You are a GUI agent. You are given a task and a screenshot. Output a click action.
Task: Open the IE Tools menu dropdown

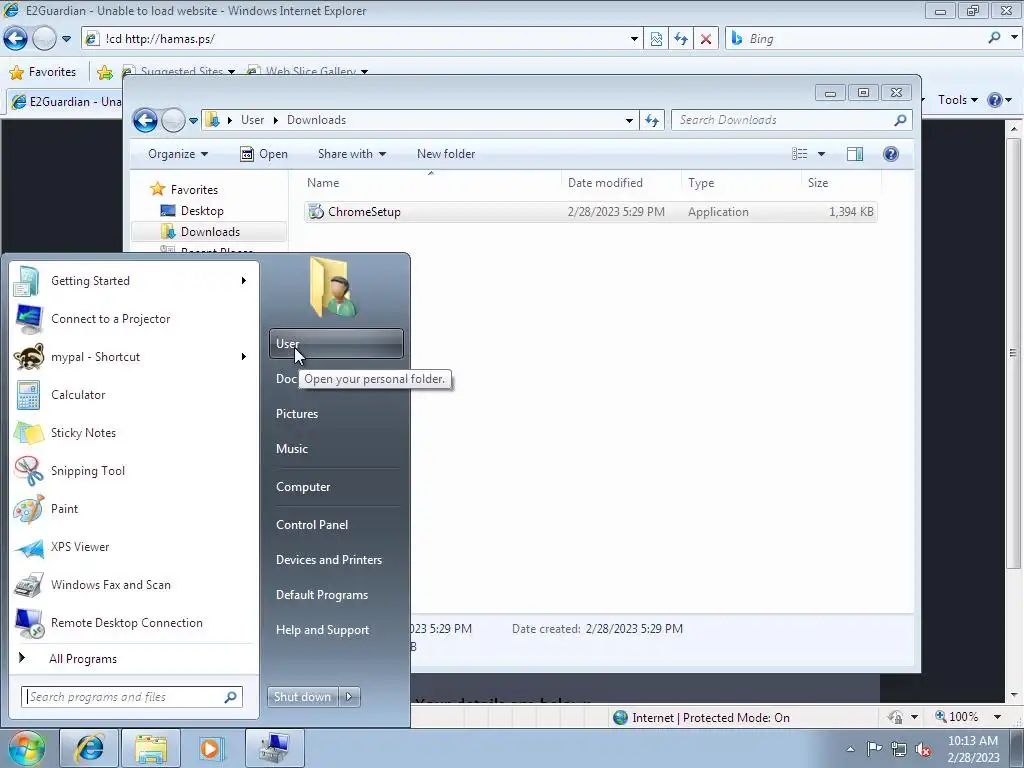pos(958,100)
